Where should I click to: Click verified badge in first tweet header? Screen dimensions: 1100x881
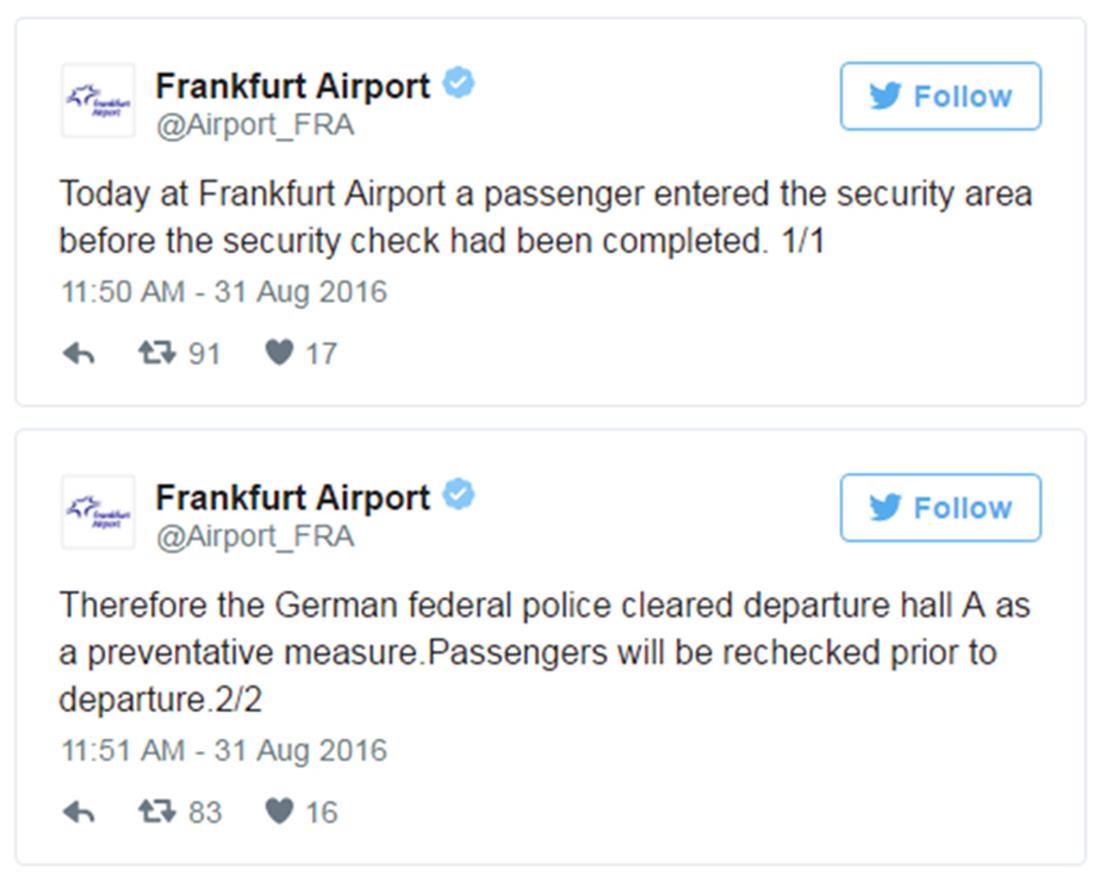click(459, 84)
